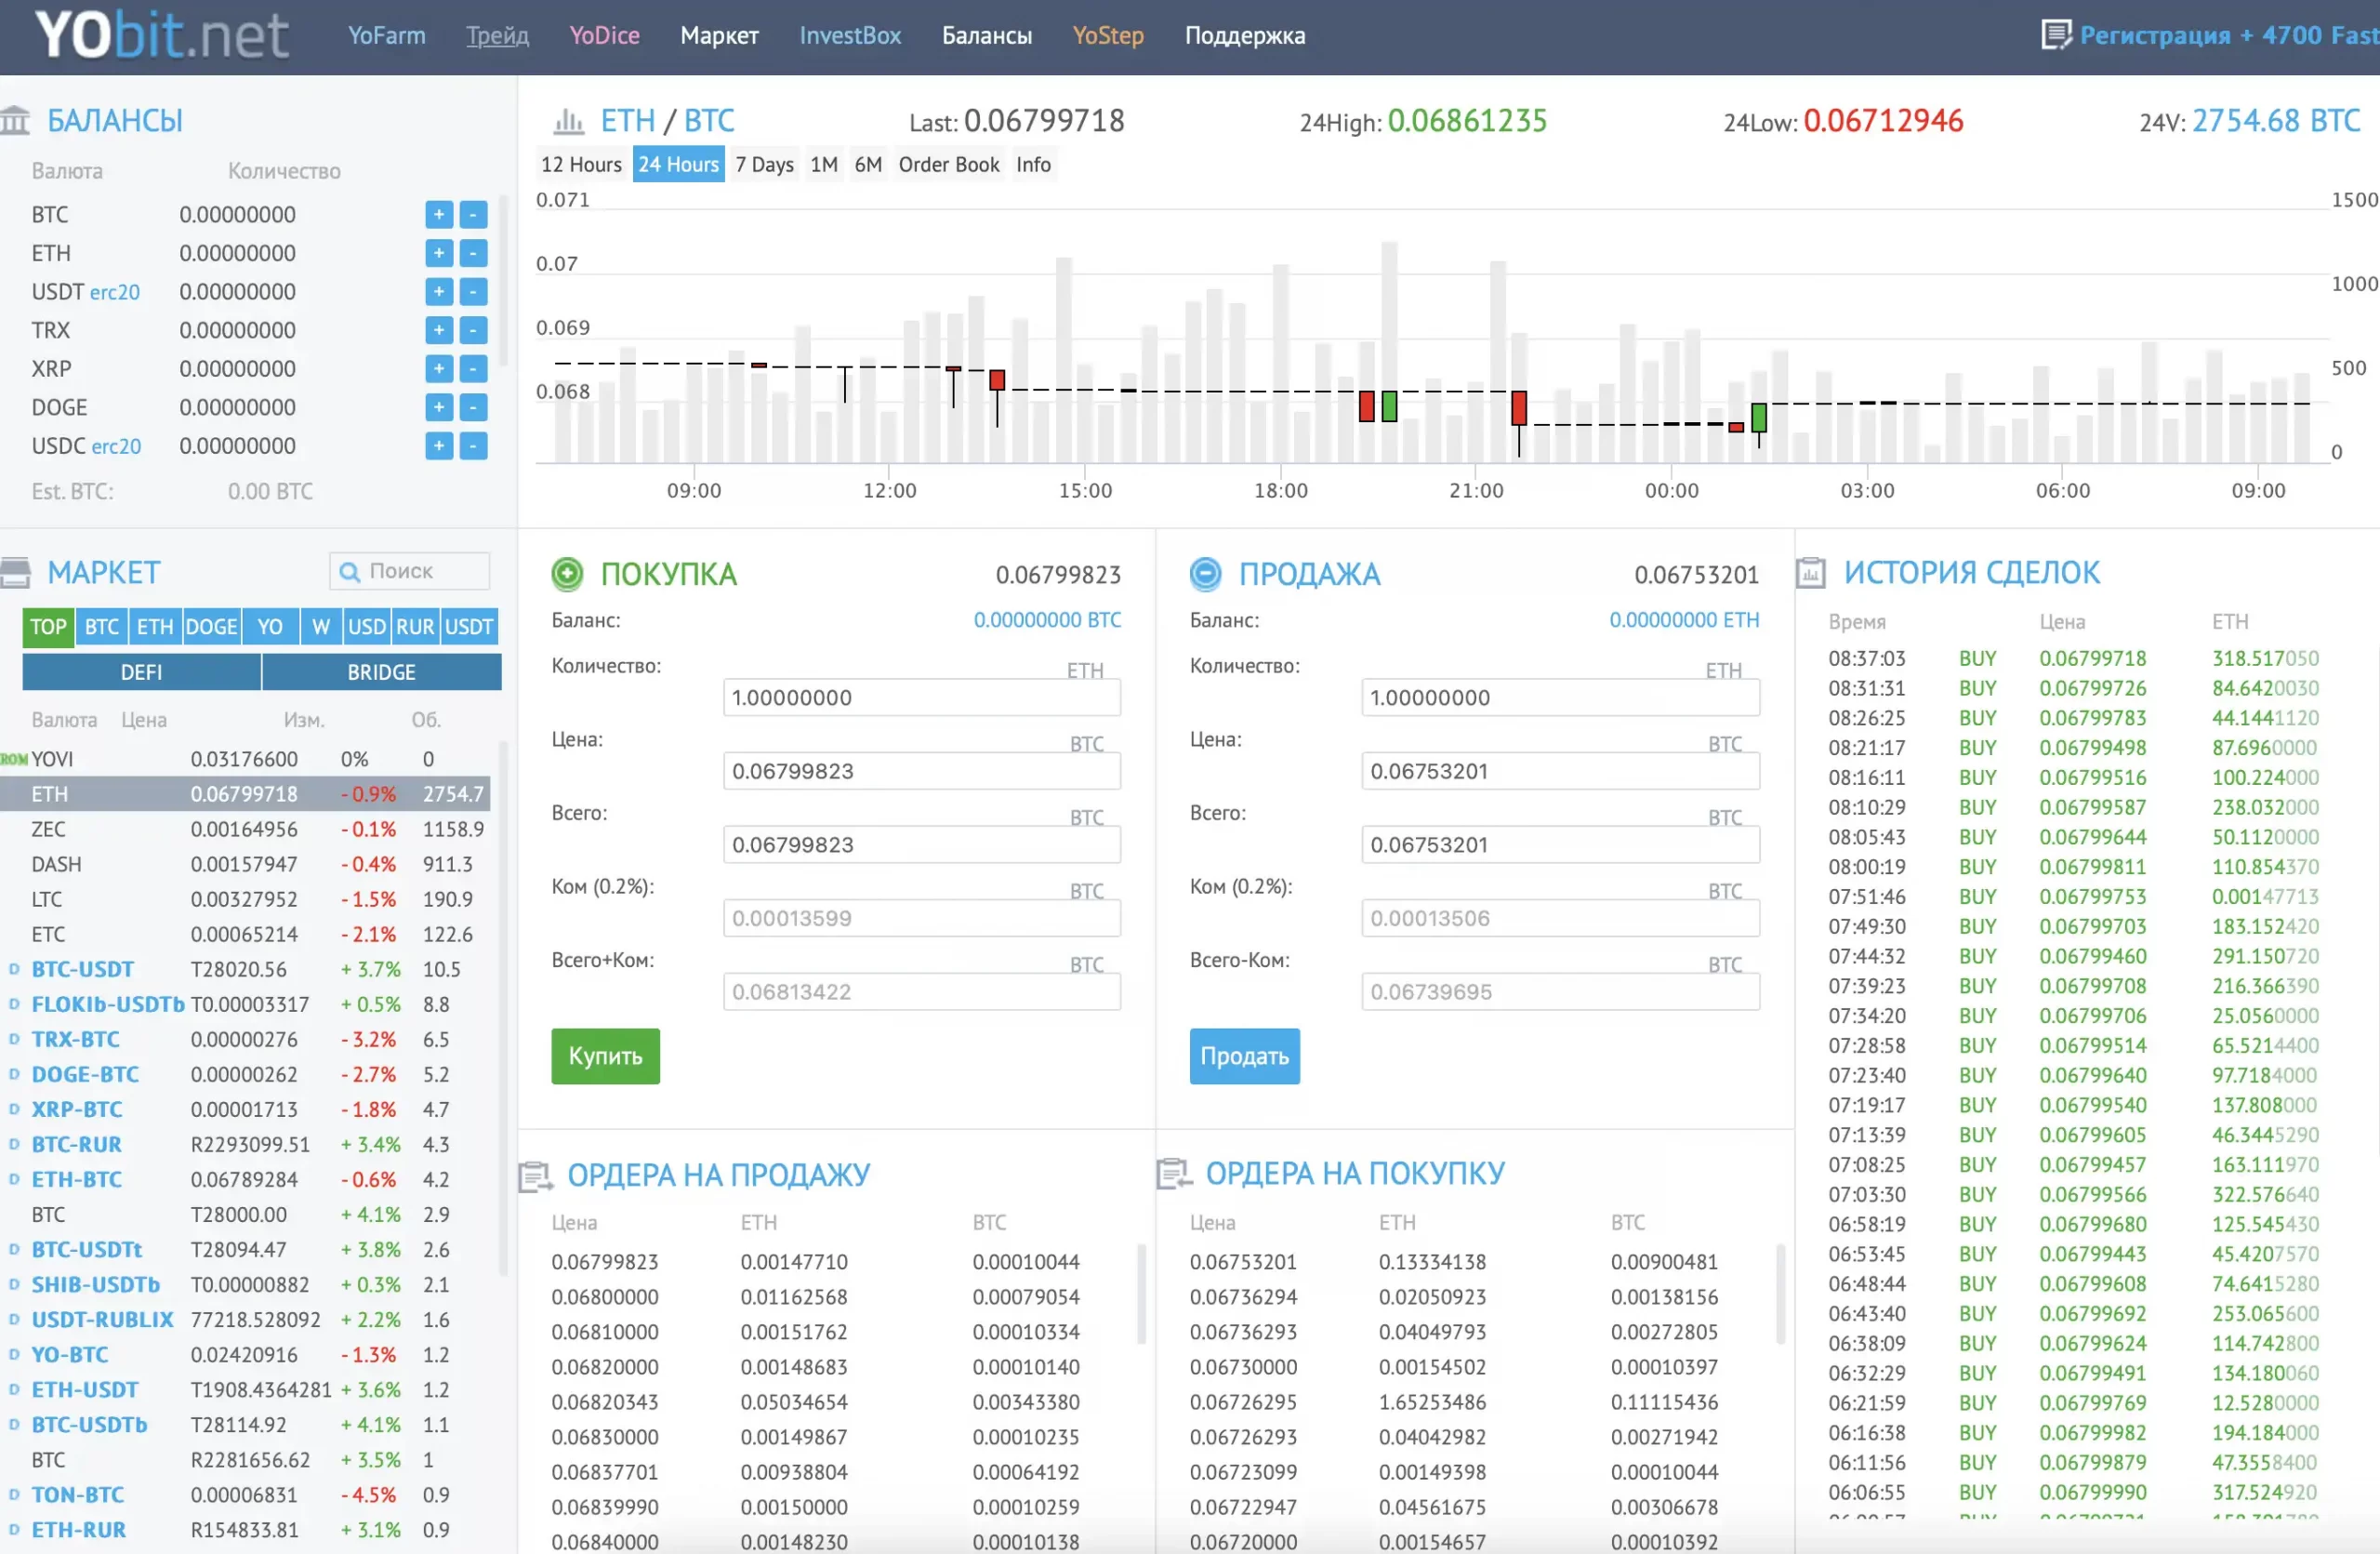The height and width of the screenshot is (1554, 2380).
Task: Click the plus deposit icon for DOGE
Action: click(439, 407)
